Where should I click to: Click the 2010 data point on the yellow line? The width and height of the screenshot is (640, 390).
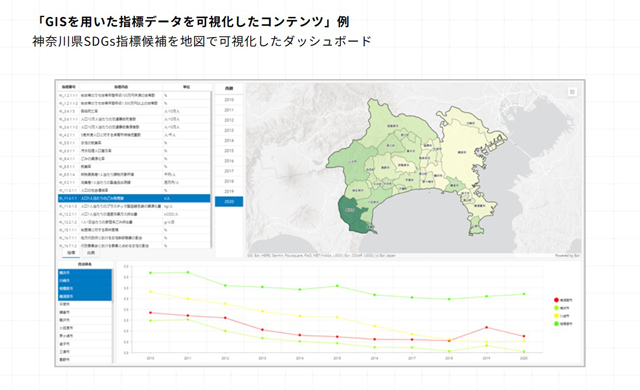[151, 292]
